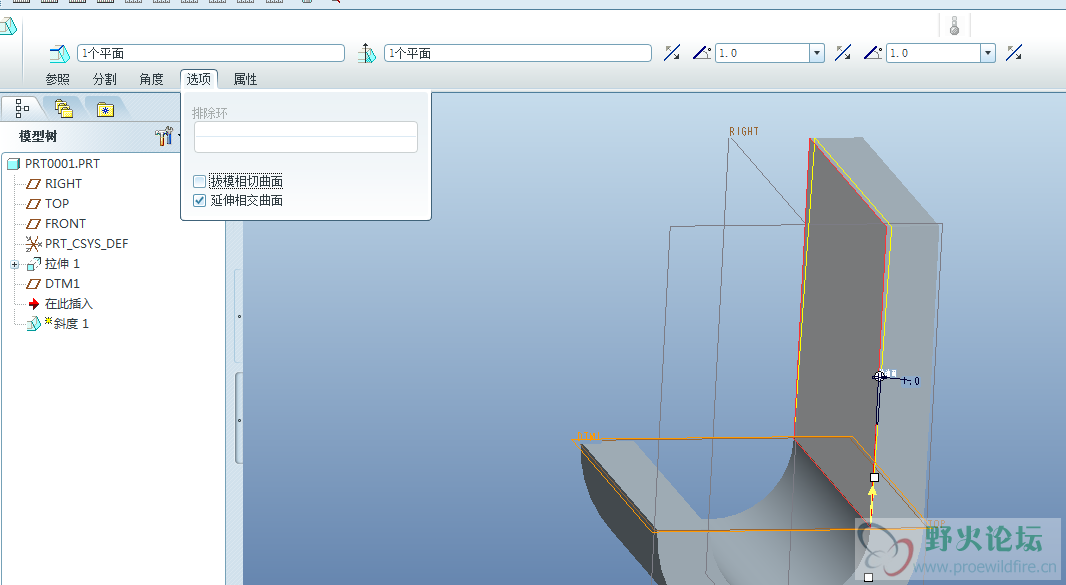Select TOP plane in model tree

click(57, 203)
